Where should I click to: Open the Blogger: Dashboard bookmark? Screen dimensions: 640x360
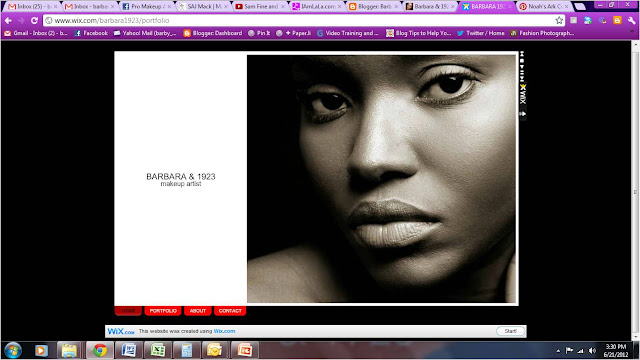(213, 33)
